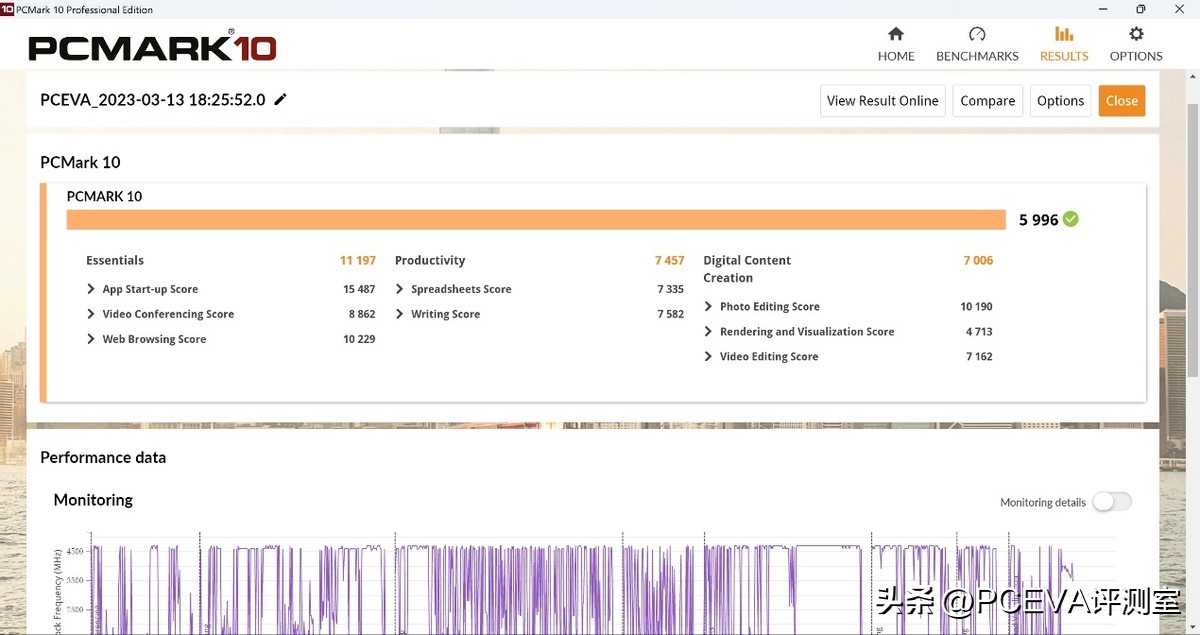Toggle the Monitoring details switch
This screenshot has width=1200, height=635.
coord(1111,502)
